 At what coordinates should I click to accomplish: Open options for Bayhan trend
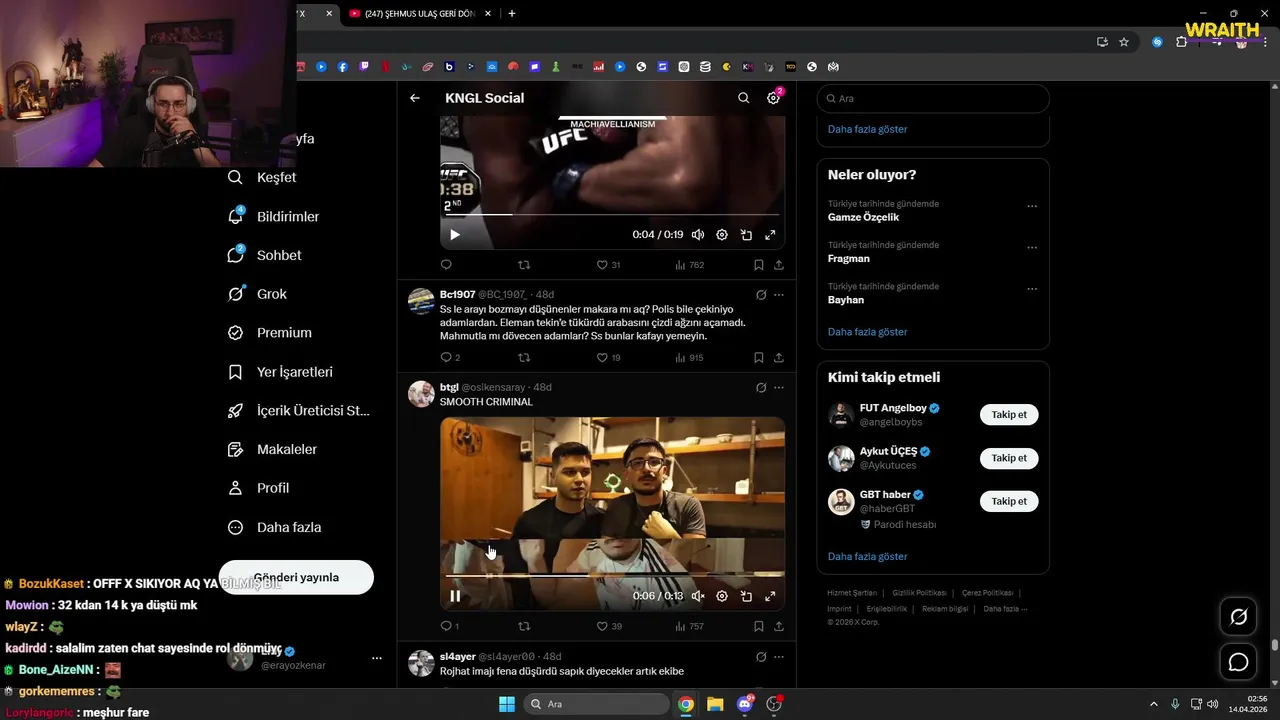1032,290
